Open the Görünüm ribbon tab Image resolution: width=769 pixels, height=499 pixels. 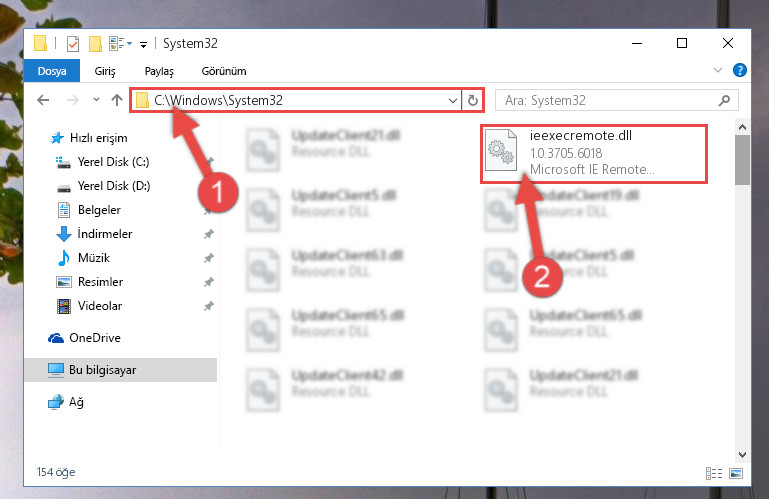coord(224,71)
